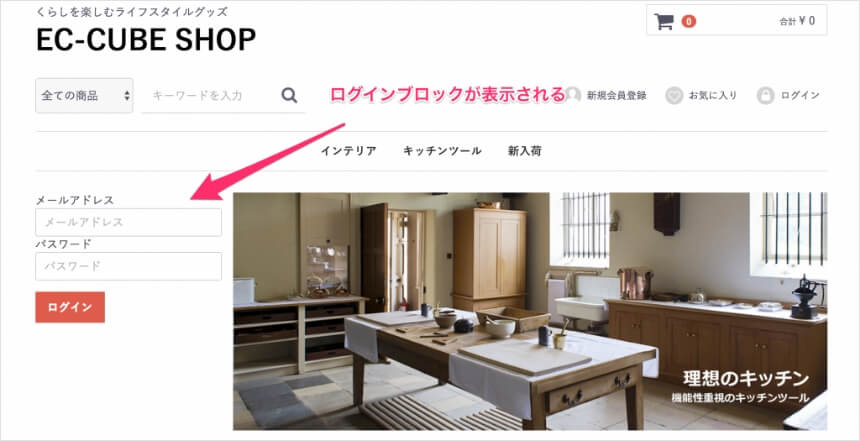Screen dimensions: 860x441
Task: Click the category dropdown arrows
Action: [127, 95]
